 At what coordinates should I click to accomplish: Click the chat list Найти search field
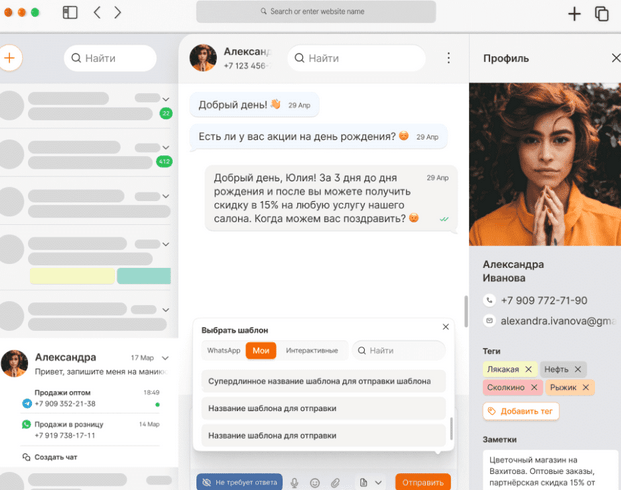(110, 58)
